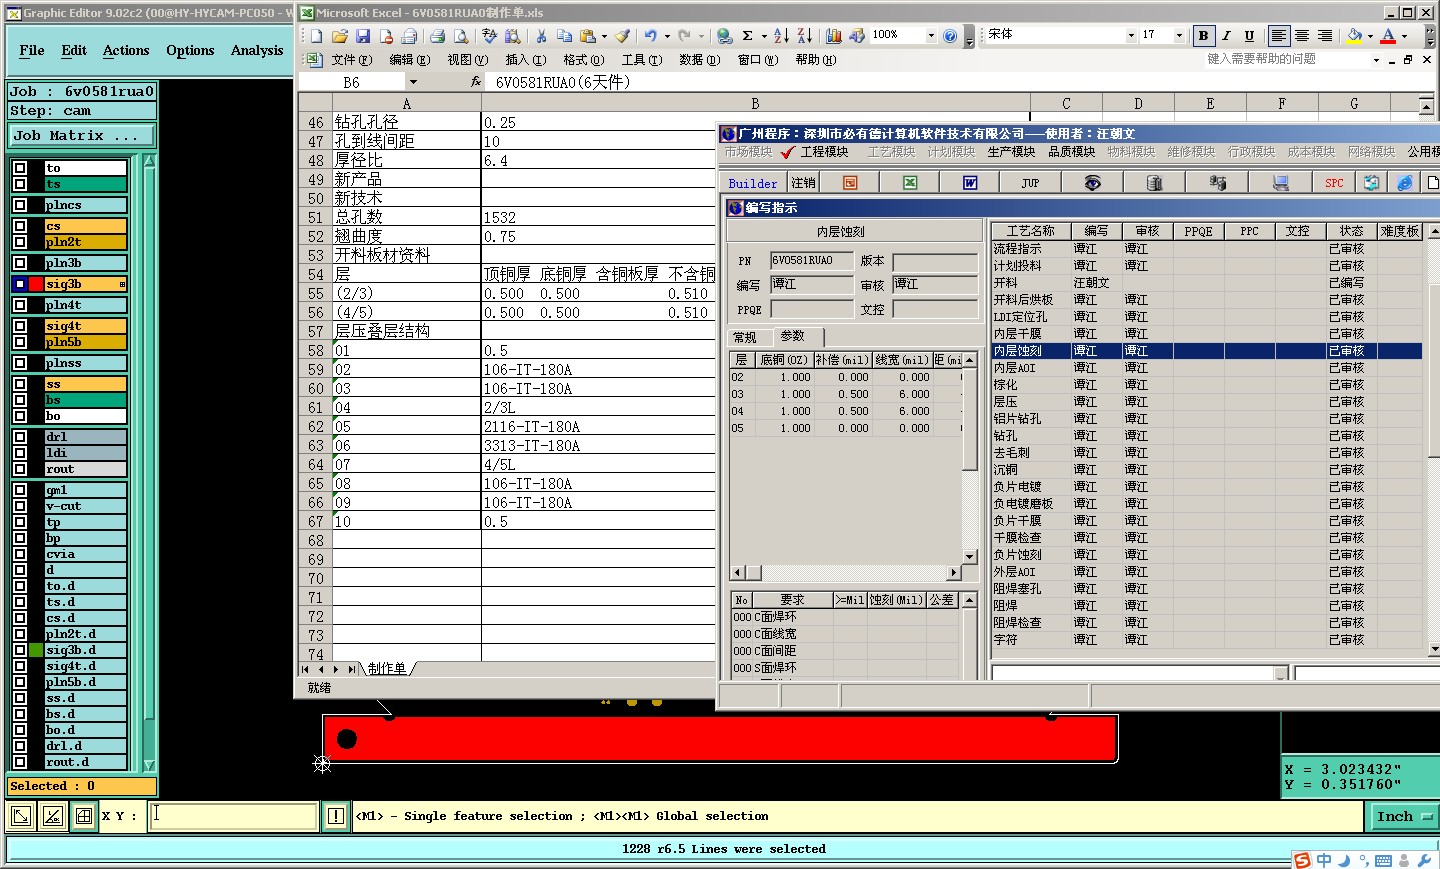
Task: Toggle checkbox for layer drl
Action: pos(20,437)
